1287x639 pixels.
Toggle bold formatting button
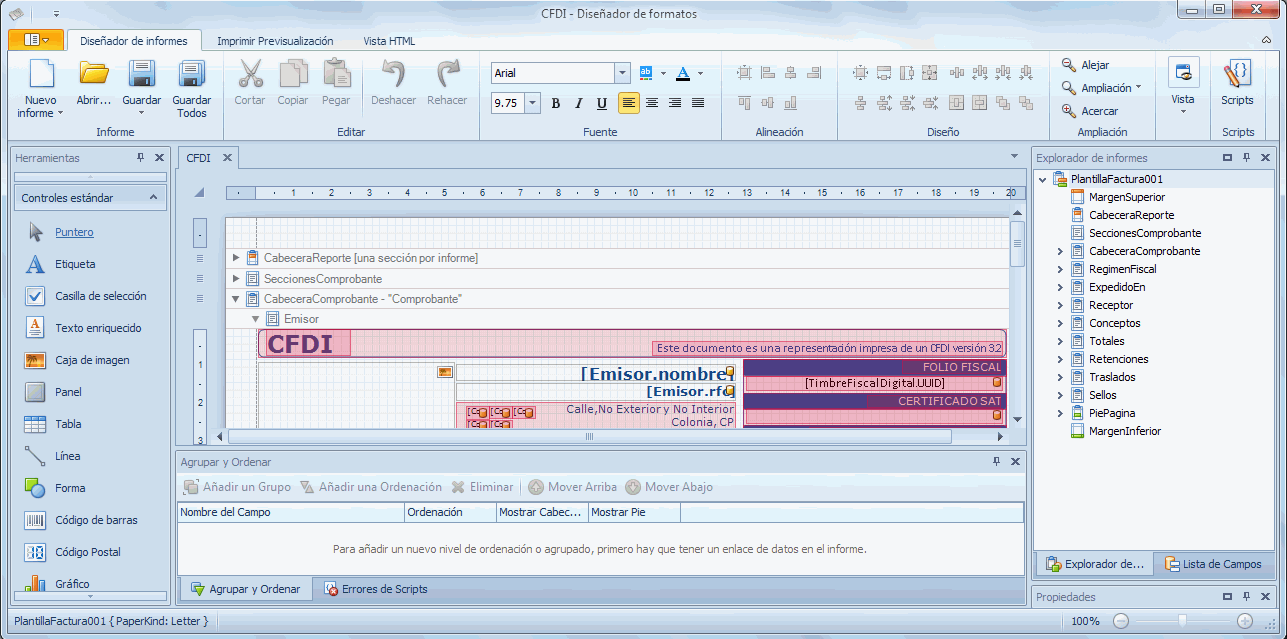(556, 103)
